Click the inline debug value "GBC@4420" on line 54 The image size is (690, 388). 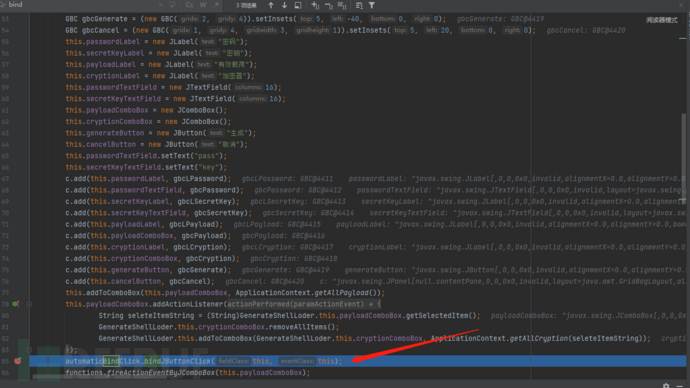tap(609, 30)
